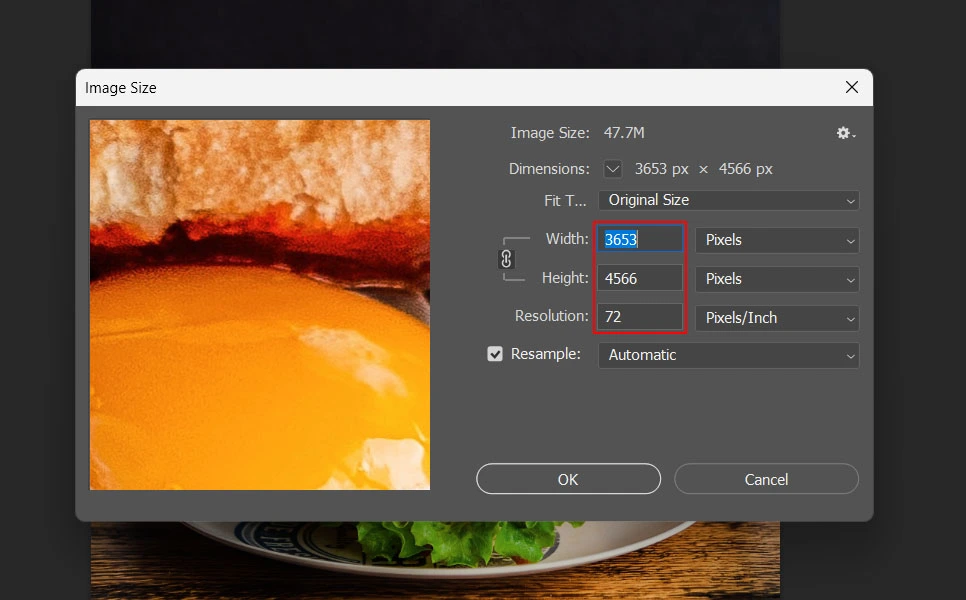Click the Resample label
This screenshot has width=966, height=600.
point(545,354)
